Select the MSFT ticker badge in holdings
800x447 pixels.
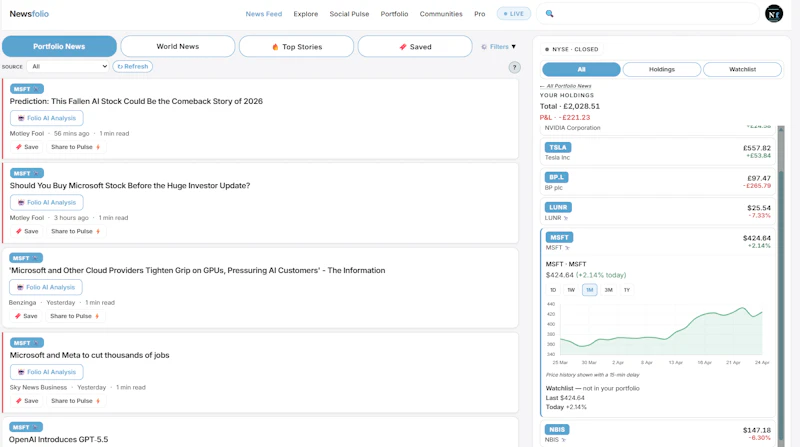point(559,237)
